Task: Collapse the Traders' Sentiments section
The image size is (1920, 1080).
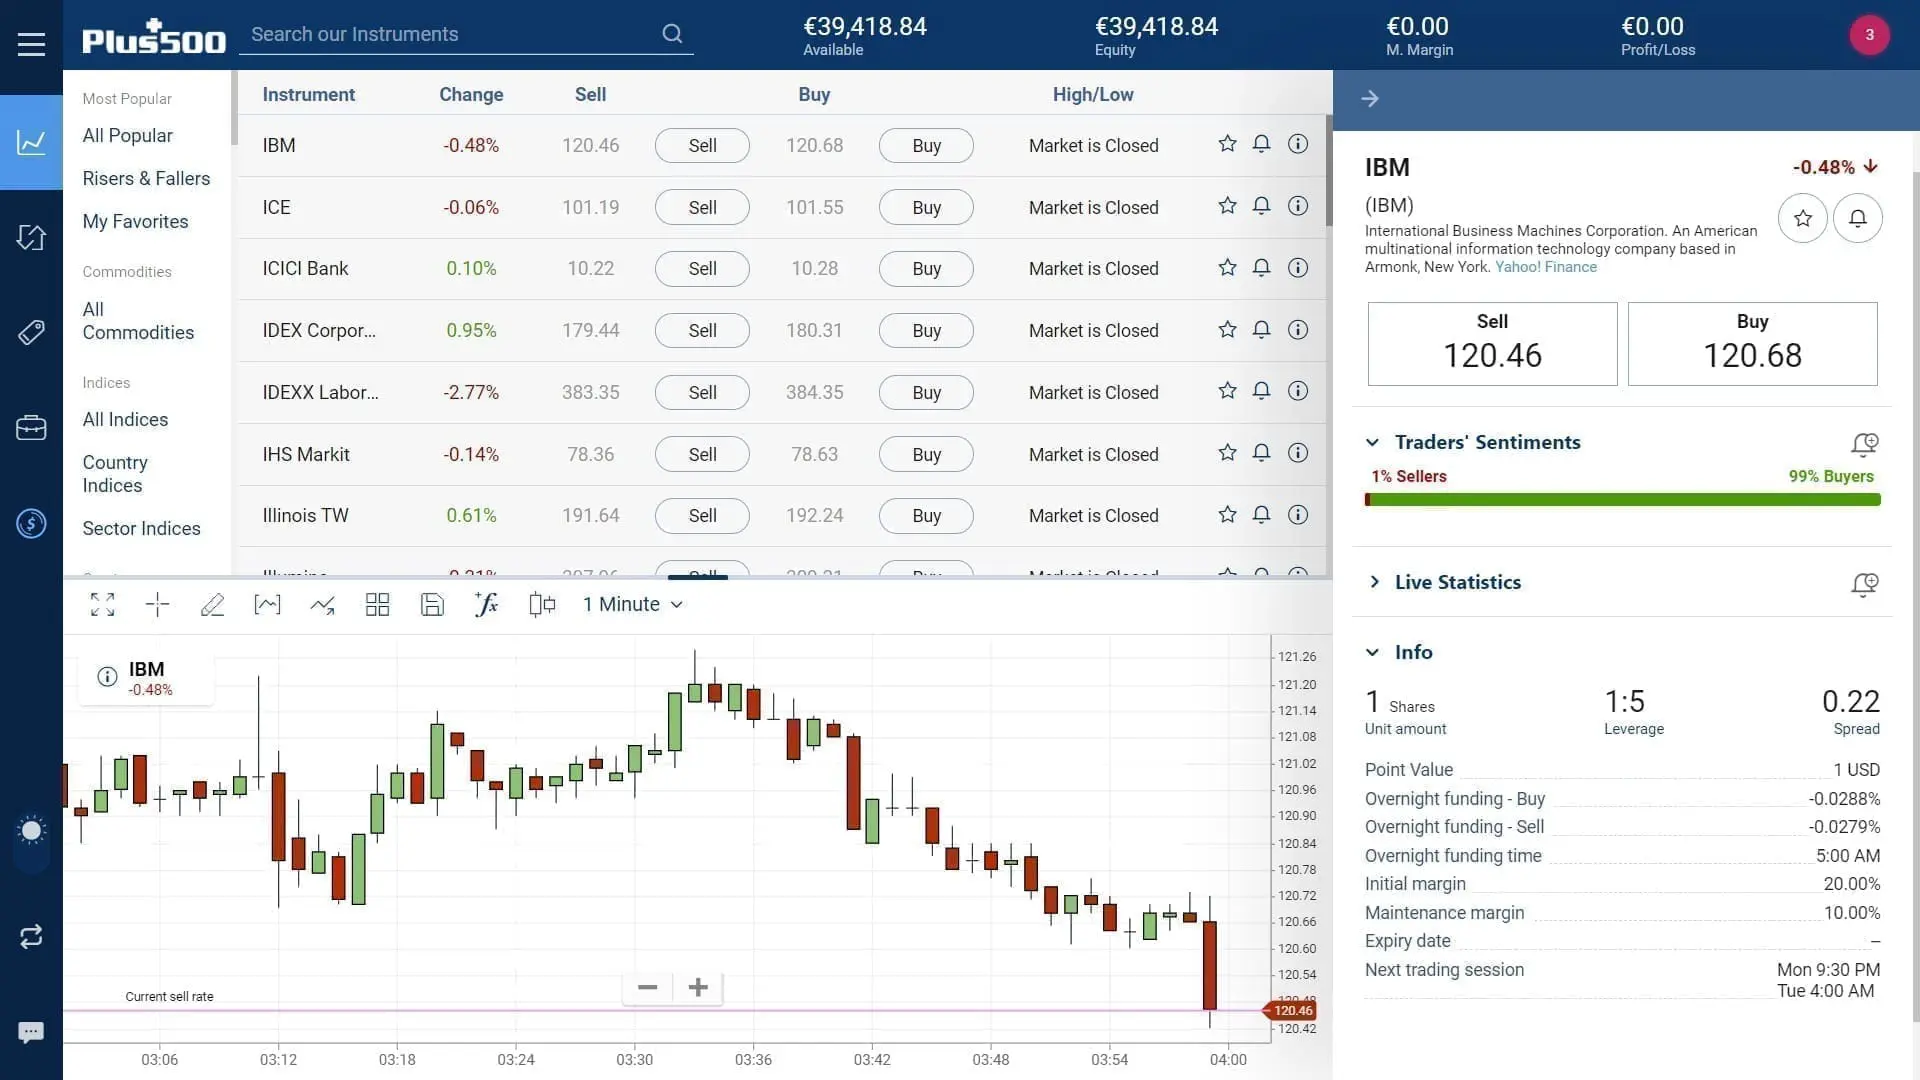Action: [1372, 442]
